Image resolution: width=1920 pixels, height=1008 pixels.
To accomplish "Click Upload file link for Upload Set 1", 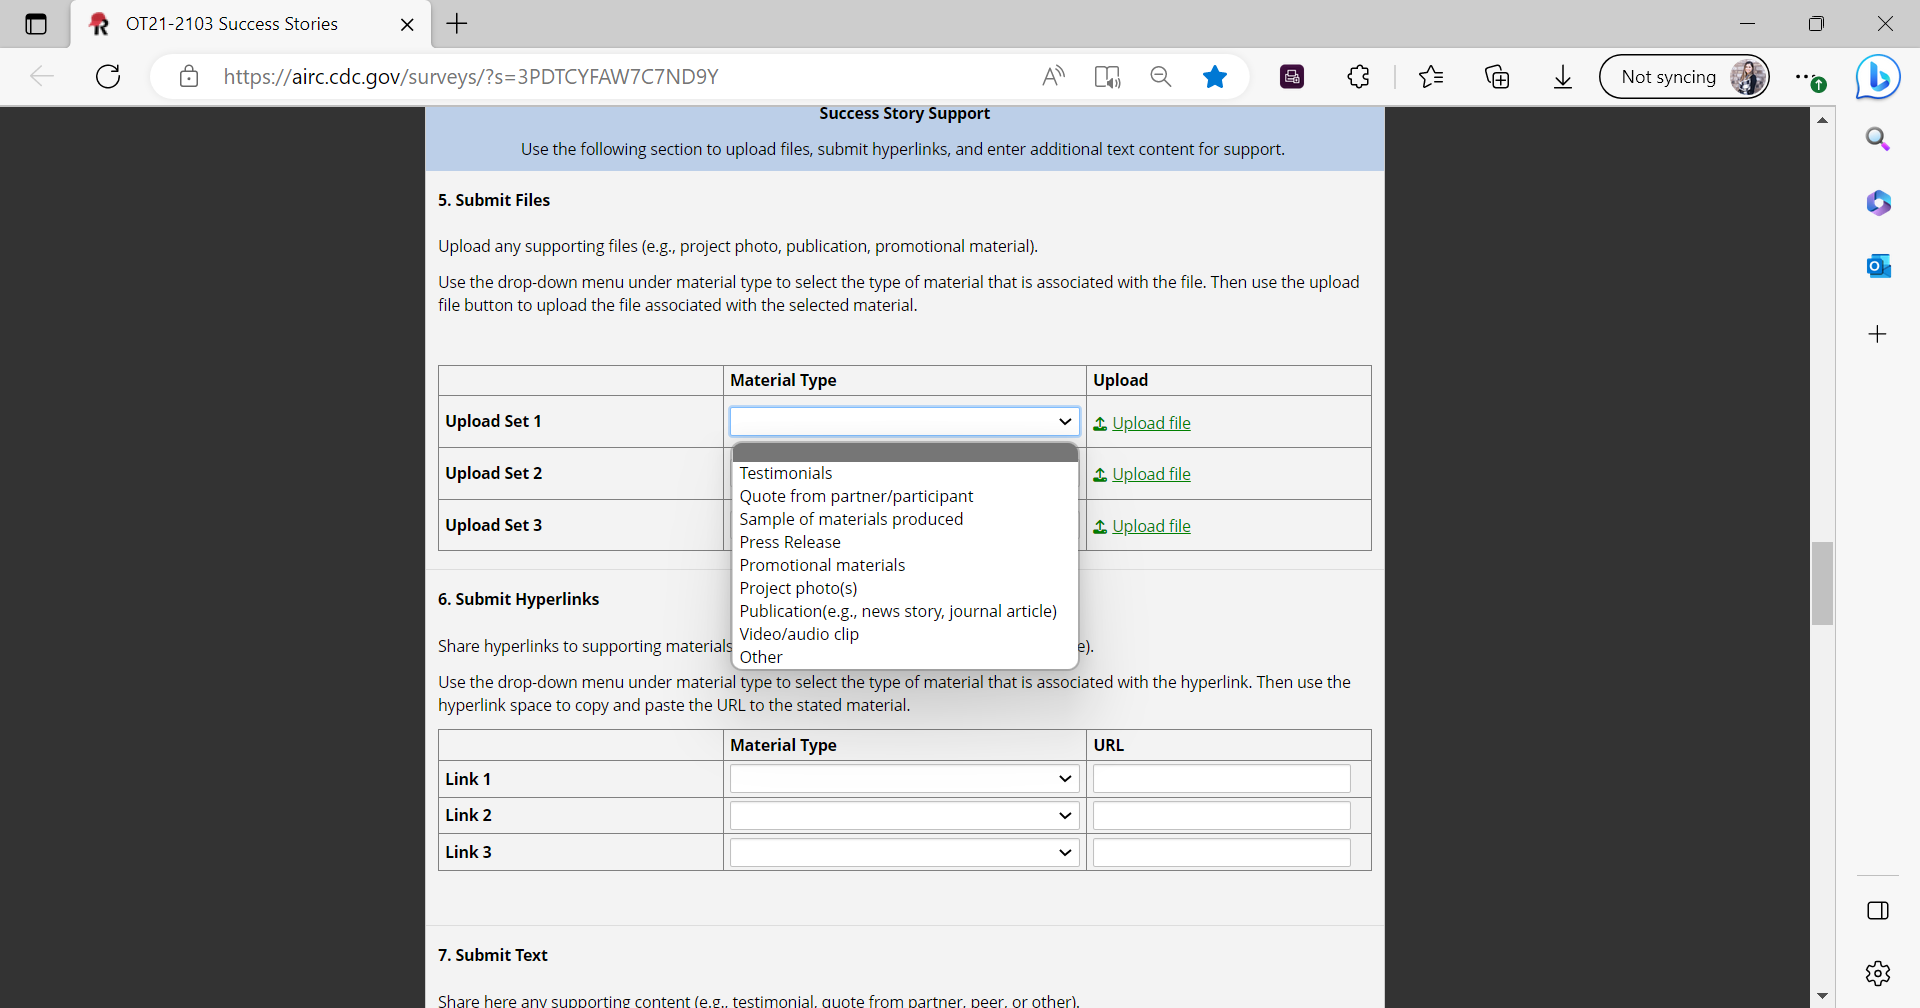I will 1150,423.
